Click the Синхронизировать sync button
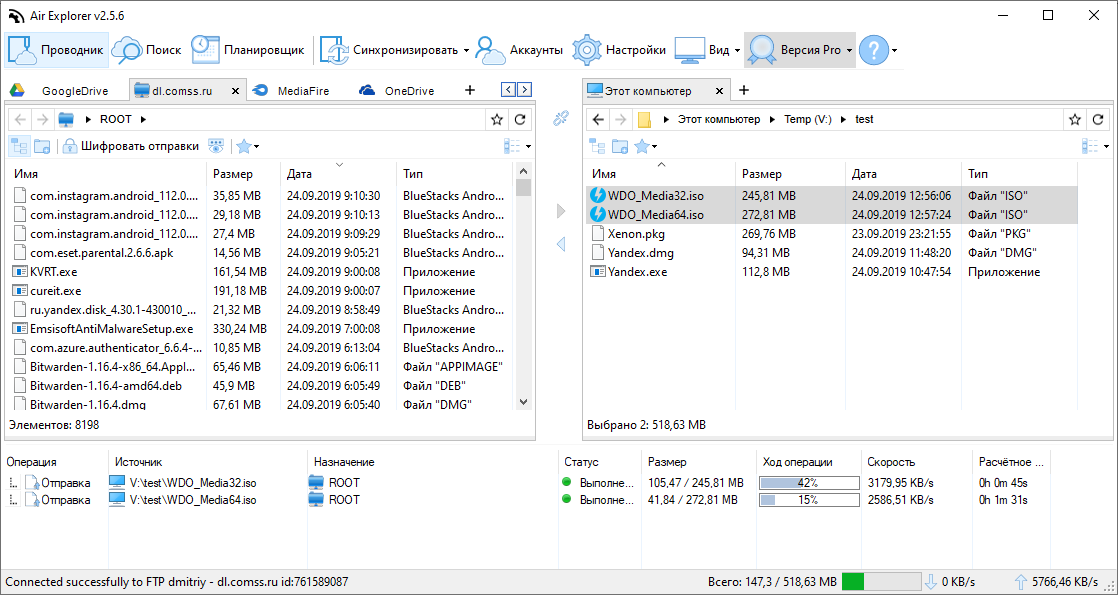1118x595 pixels. click(x=389, y=50)
